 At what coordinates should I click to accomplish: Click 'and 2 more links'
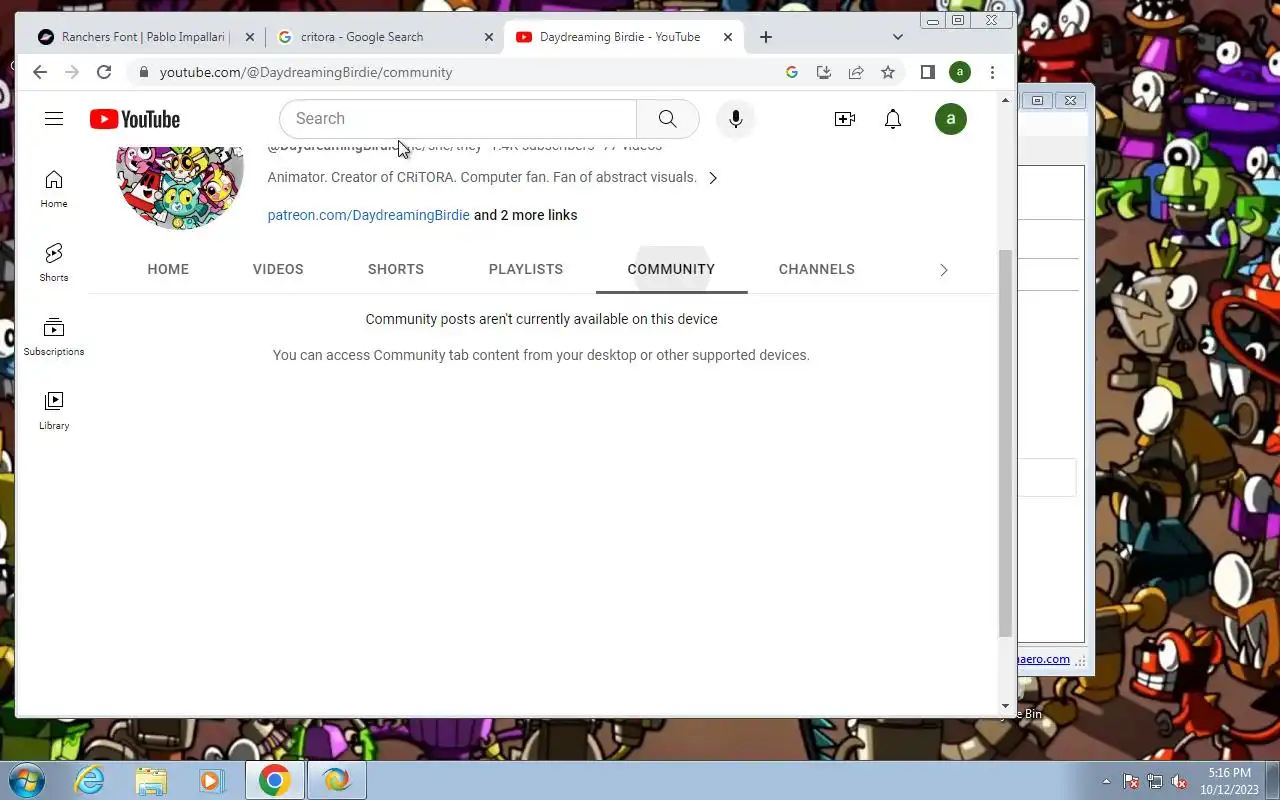[525, 215]
